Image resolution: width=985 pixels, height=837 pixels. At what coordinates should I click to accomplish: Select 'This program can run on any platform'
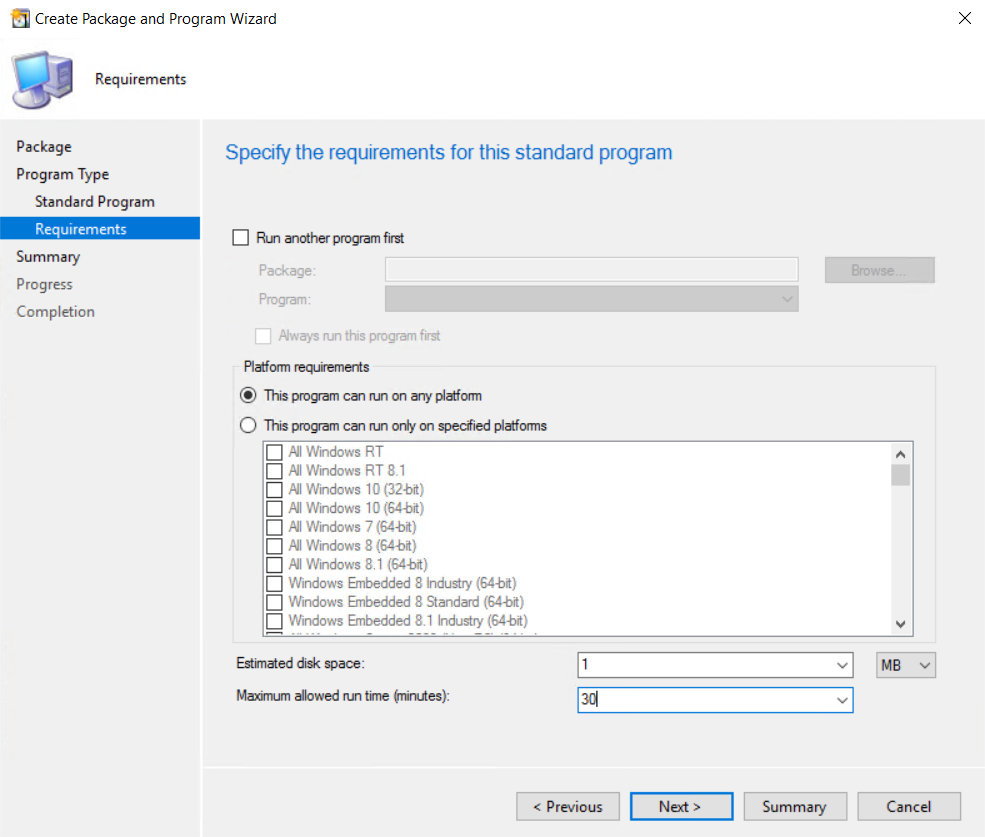point(249,395)
